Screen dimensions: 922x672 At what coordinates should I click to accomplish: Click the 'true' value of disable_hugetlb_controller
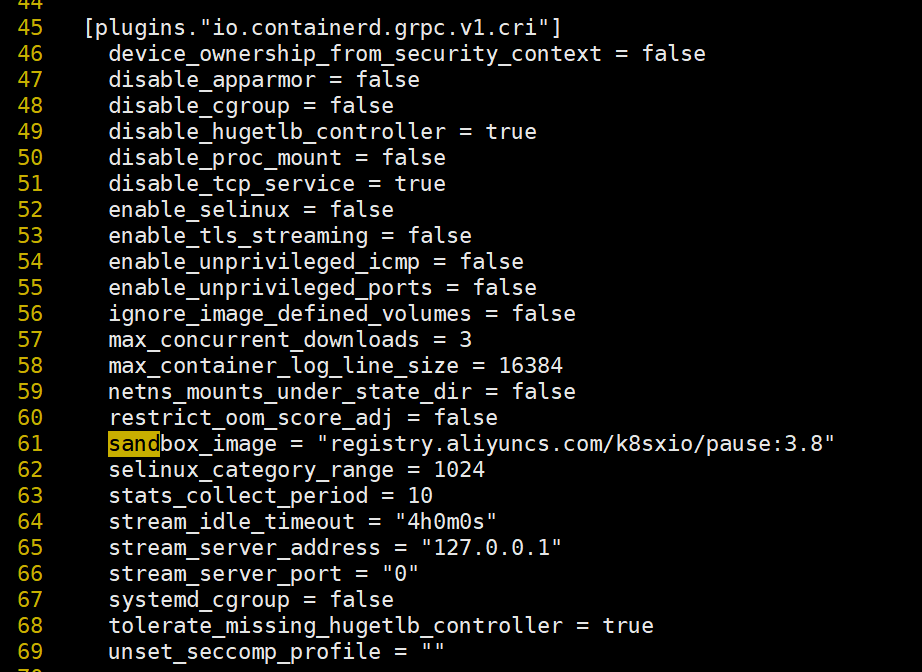pos(511,132)
